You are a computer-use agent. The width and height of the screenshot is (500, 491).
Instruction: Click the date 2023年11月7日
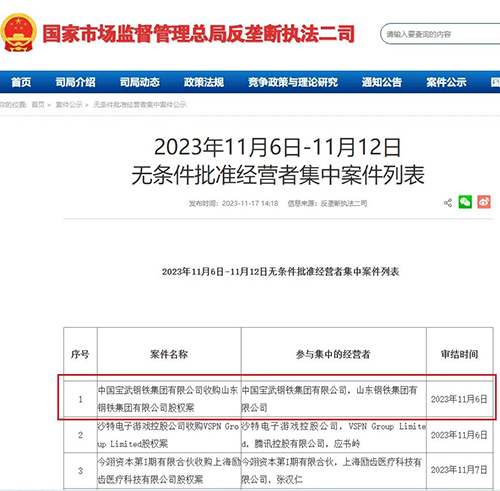pyautogui.click(x=459, y=470)
